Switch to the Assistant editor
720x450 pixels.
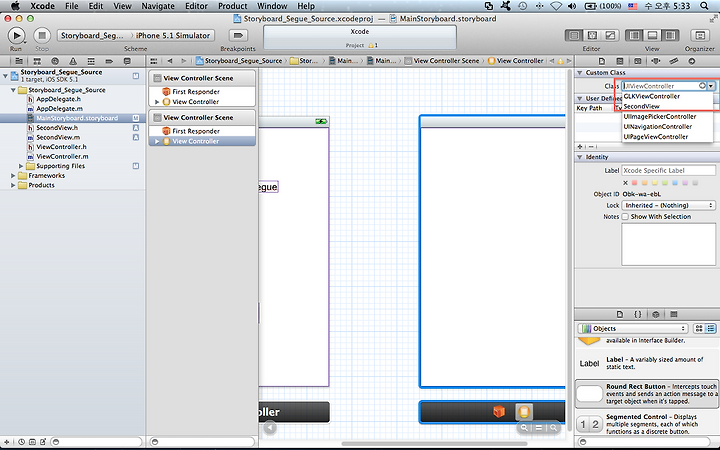click(x=592, y=35)
